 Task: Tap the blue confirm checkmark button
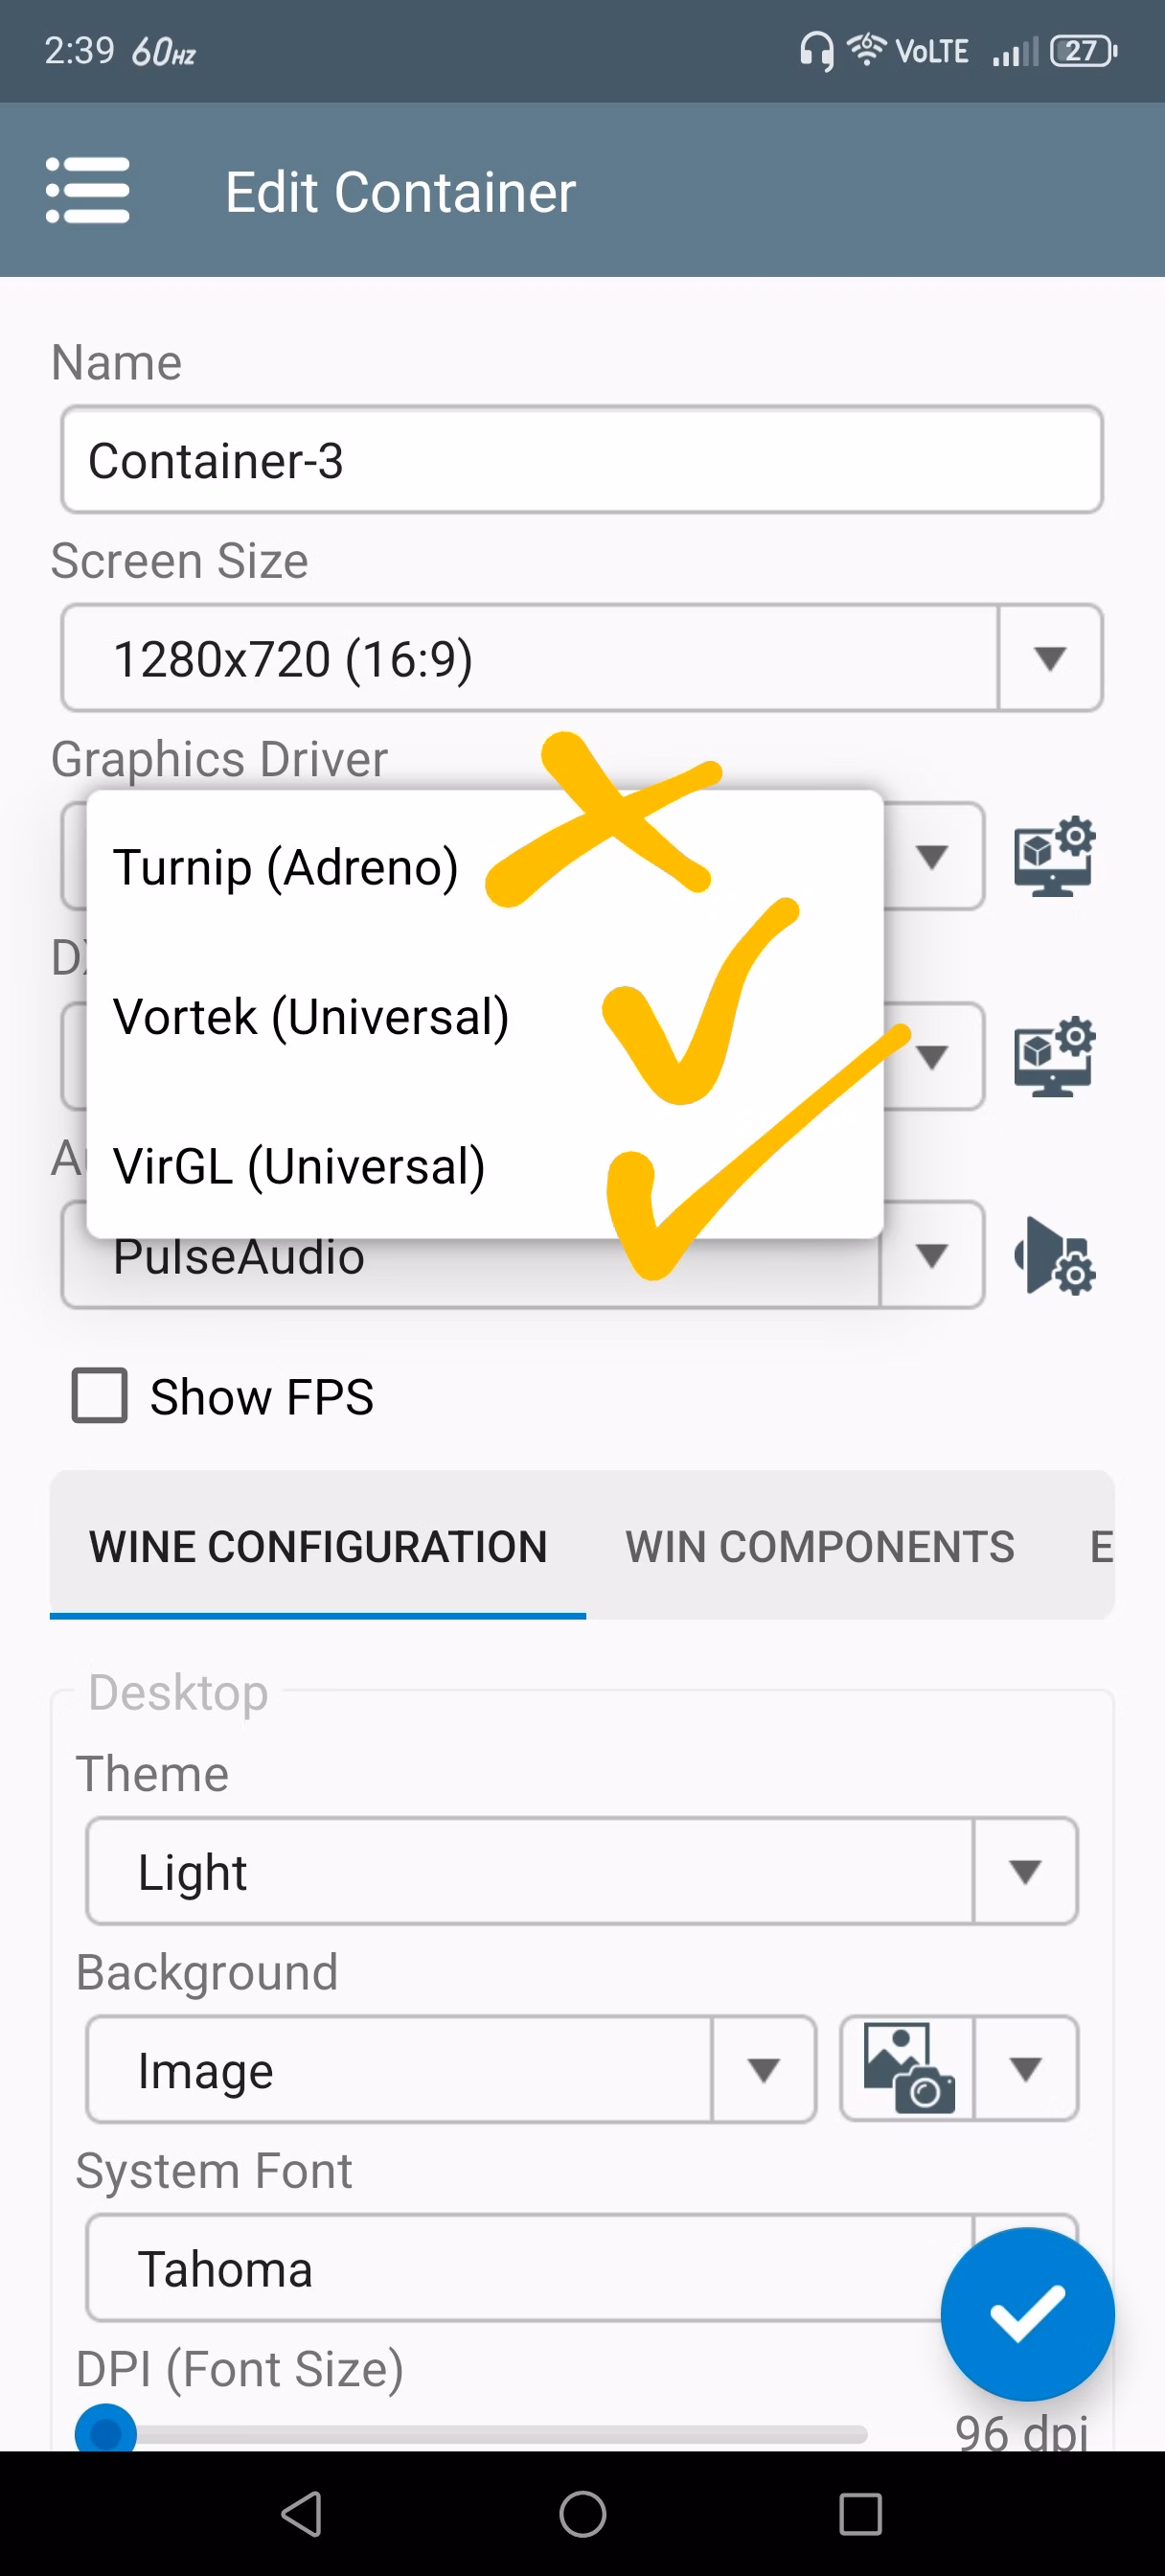[x=1027, y=2313]
